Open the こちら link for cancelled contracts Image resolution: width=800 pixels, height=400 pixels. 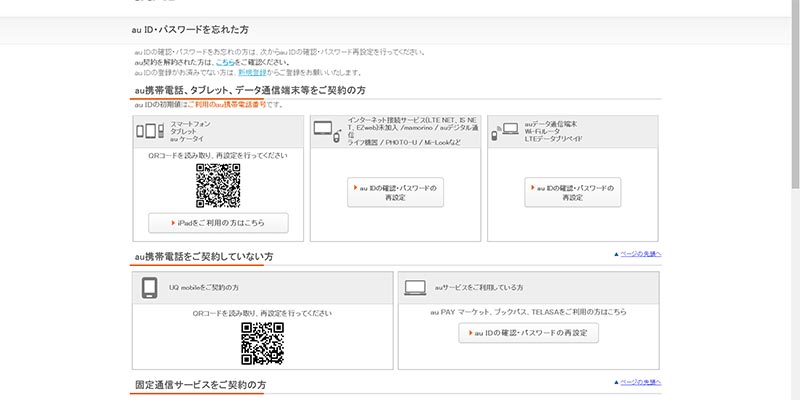(226, 61)
